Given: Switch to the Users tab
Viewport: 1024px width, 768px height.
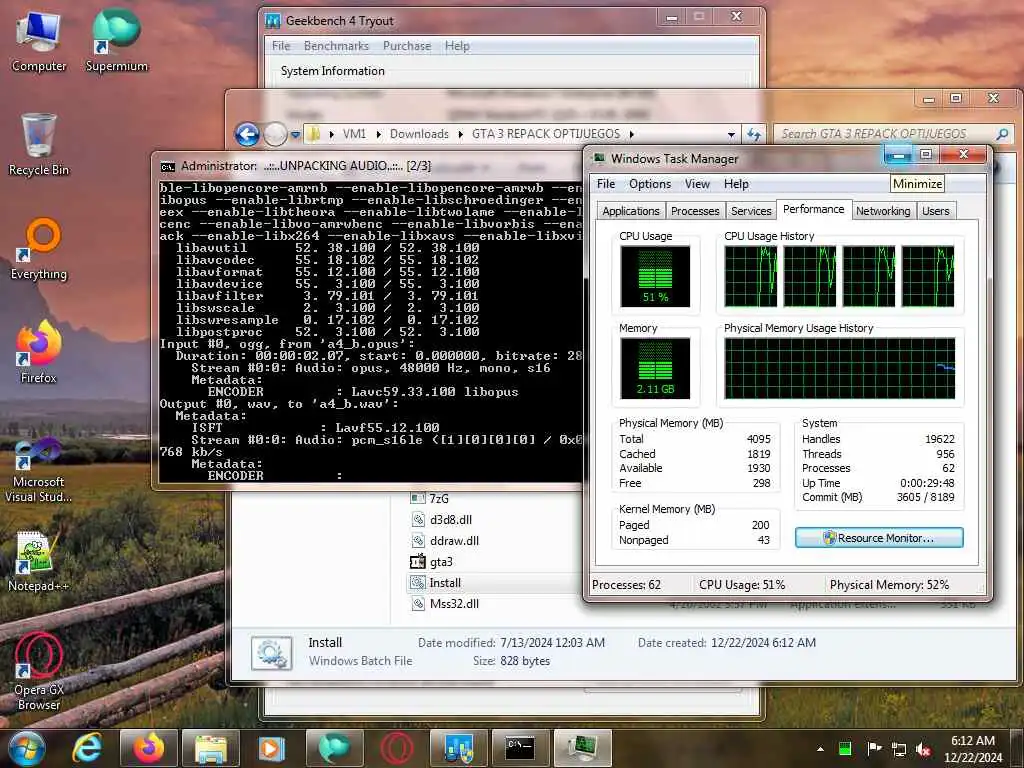Looking at the screenshot, I should tap(935, 211).
